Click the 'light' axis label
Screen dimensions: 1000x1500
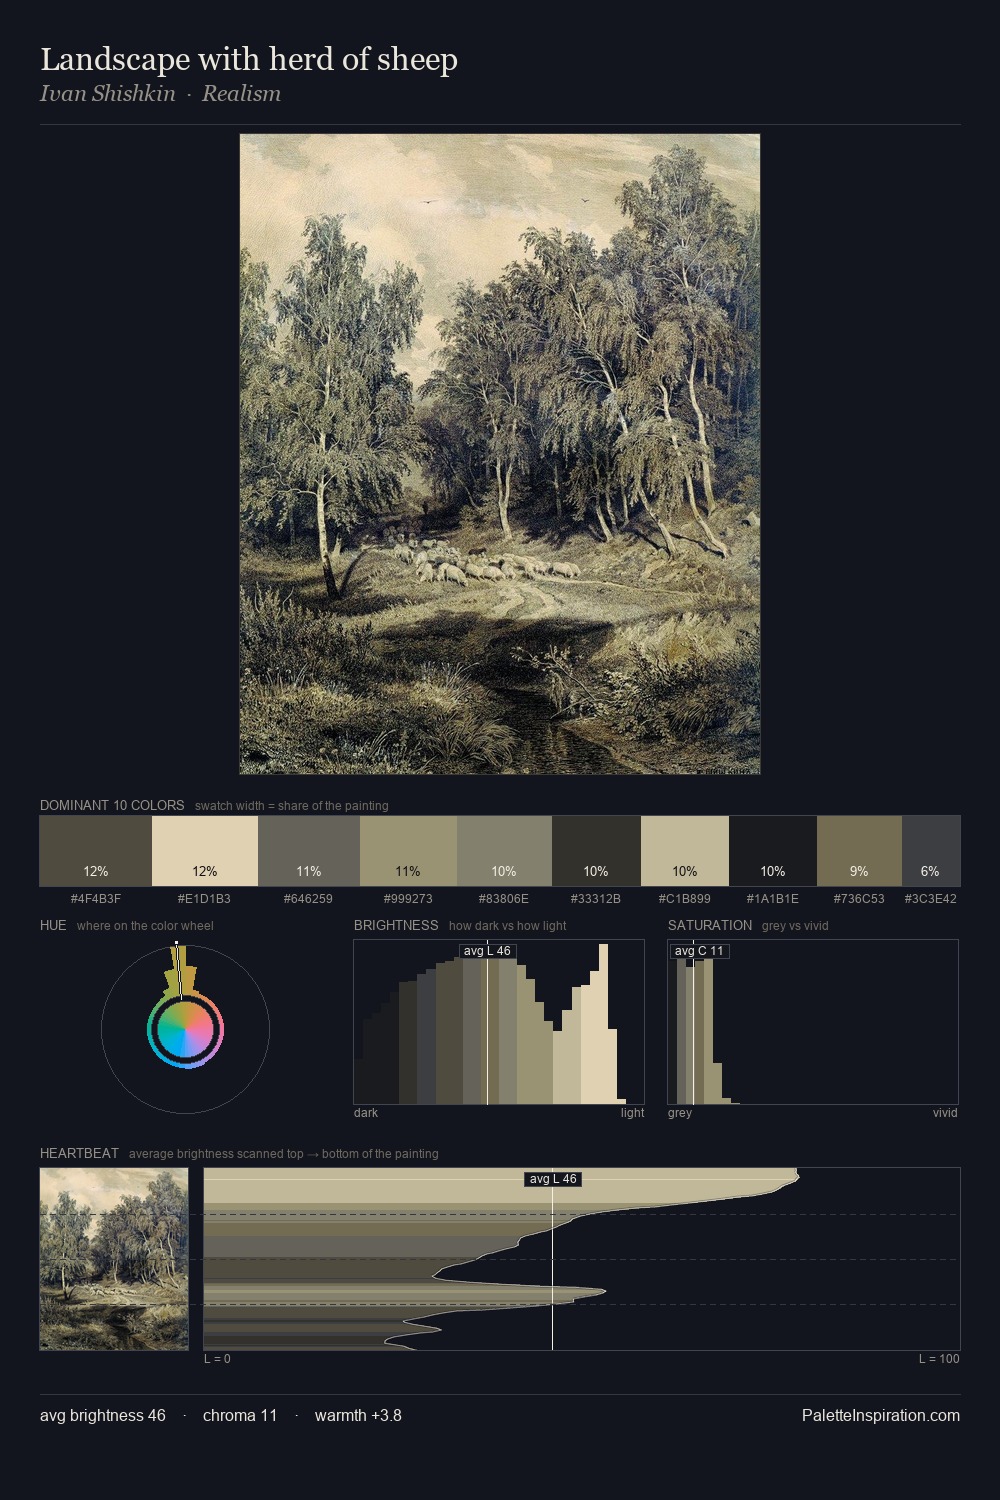pyautogui.click(x=632, y=1113)
